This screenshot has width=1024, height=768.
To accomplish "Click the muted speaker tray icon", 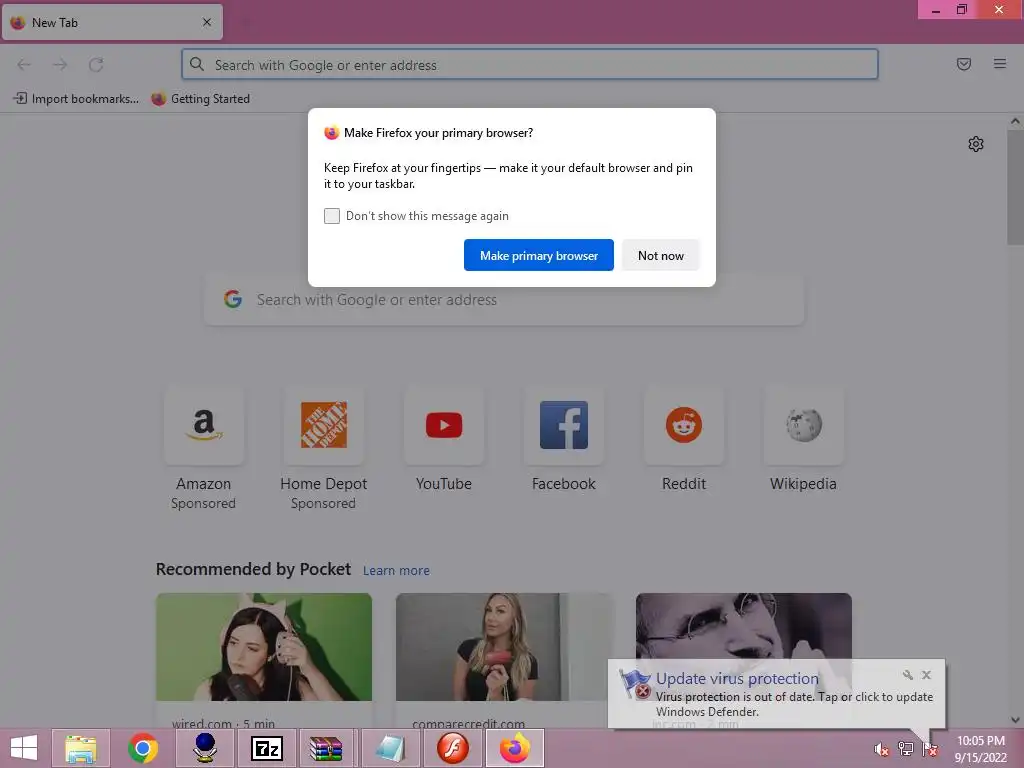I will pyautogui.click(x=882, y=749).
